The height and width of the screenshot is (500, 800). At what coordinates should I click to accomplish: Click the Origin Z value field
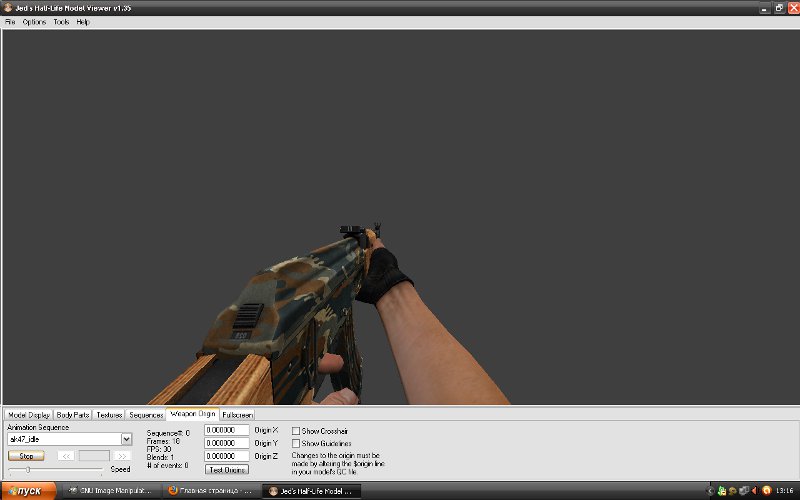click(227, 456)
